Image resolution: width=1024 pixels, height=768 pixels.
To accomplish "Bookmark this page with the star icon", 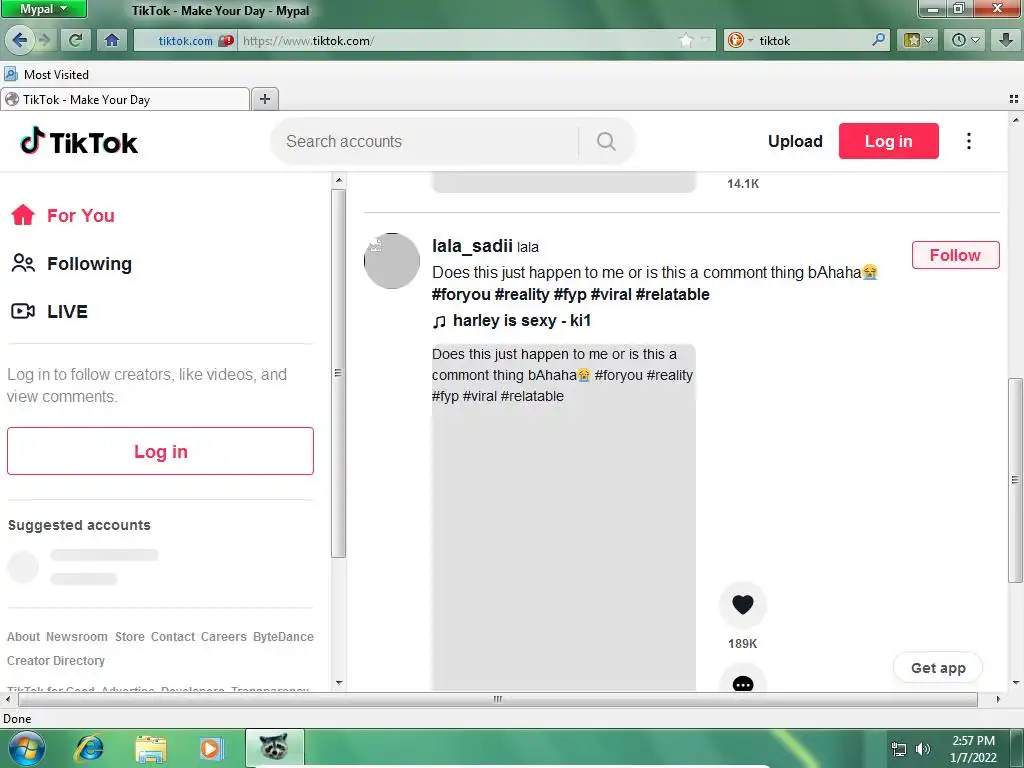I will (x=685, y=40).
